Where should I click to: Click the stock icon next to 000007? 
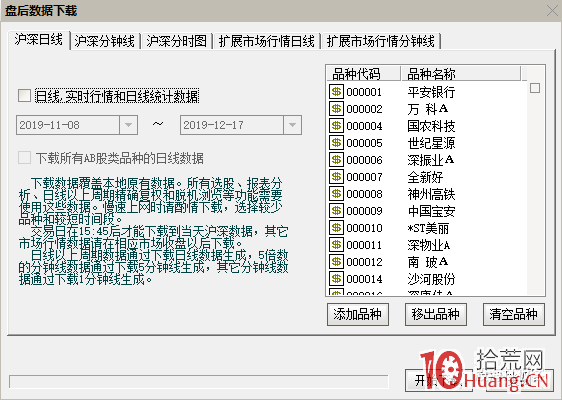point(336,177)
